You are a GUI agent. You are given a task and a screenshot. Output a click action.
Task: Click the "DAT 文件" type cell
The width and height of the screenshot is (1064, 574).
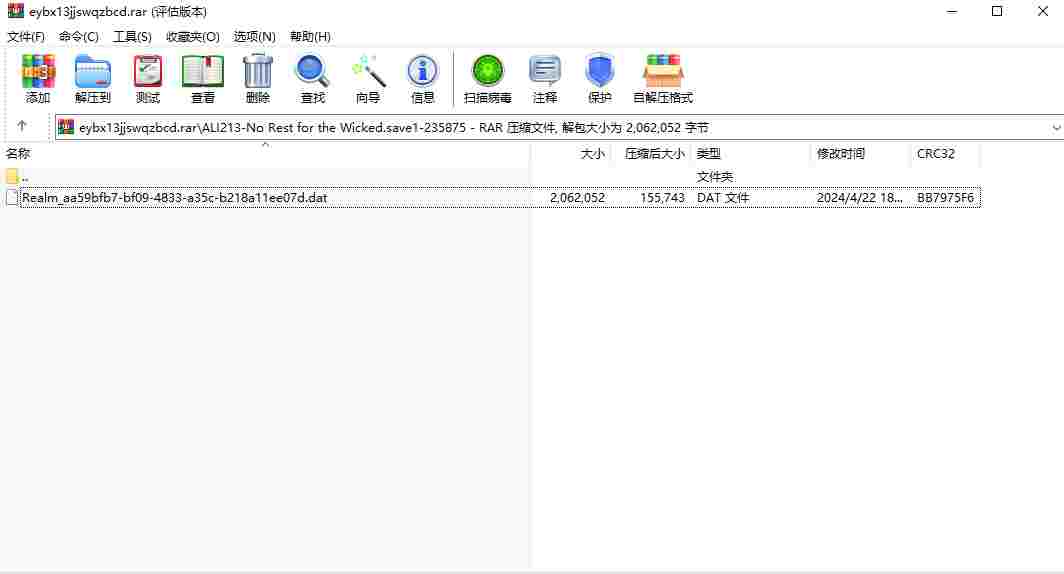pos(723,197)
